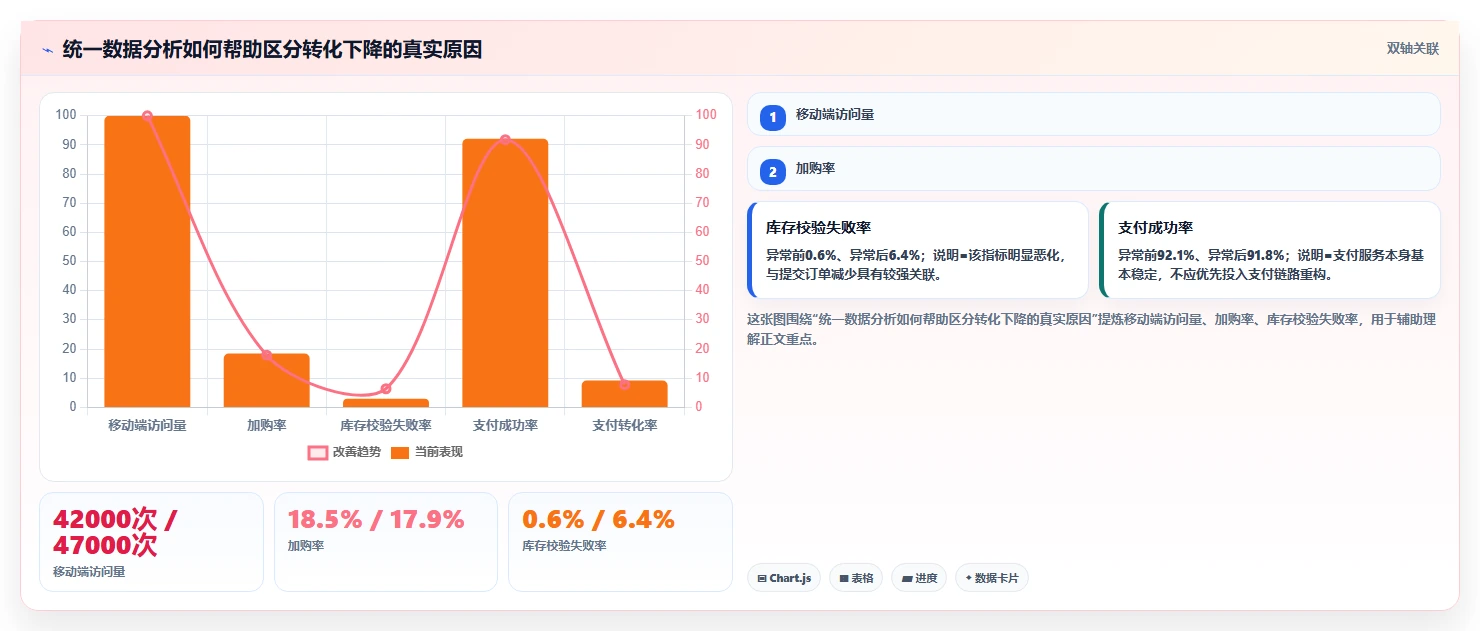Click the blue number 1 badge

coord(773,117)
